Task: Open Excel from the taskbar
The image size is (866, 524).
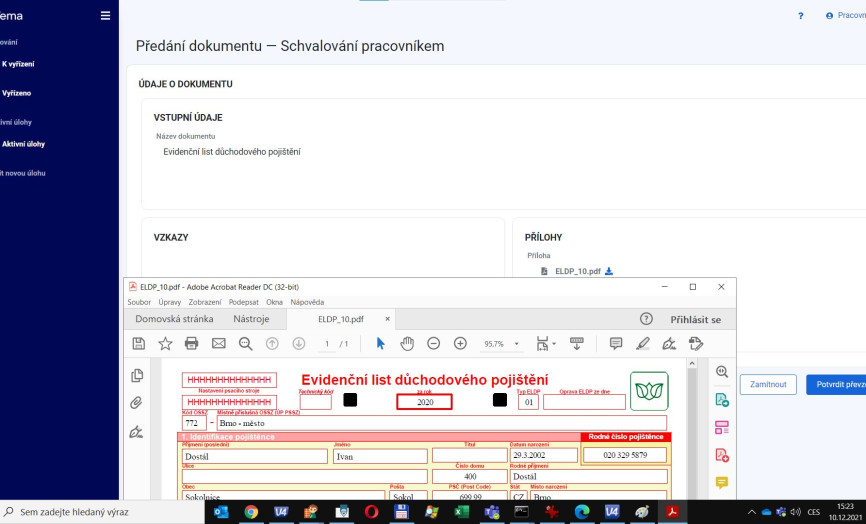Action: tap(461, 512)
